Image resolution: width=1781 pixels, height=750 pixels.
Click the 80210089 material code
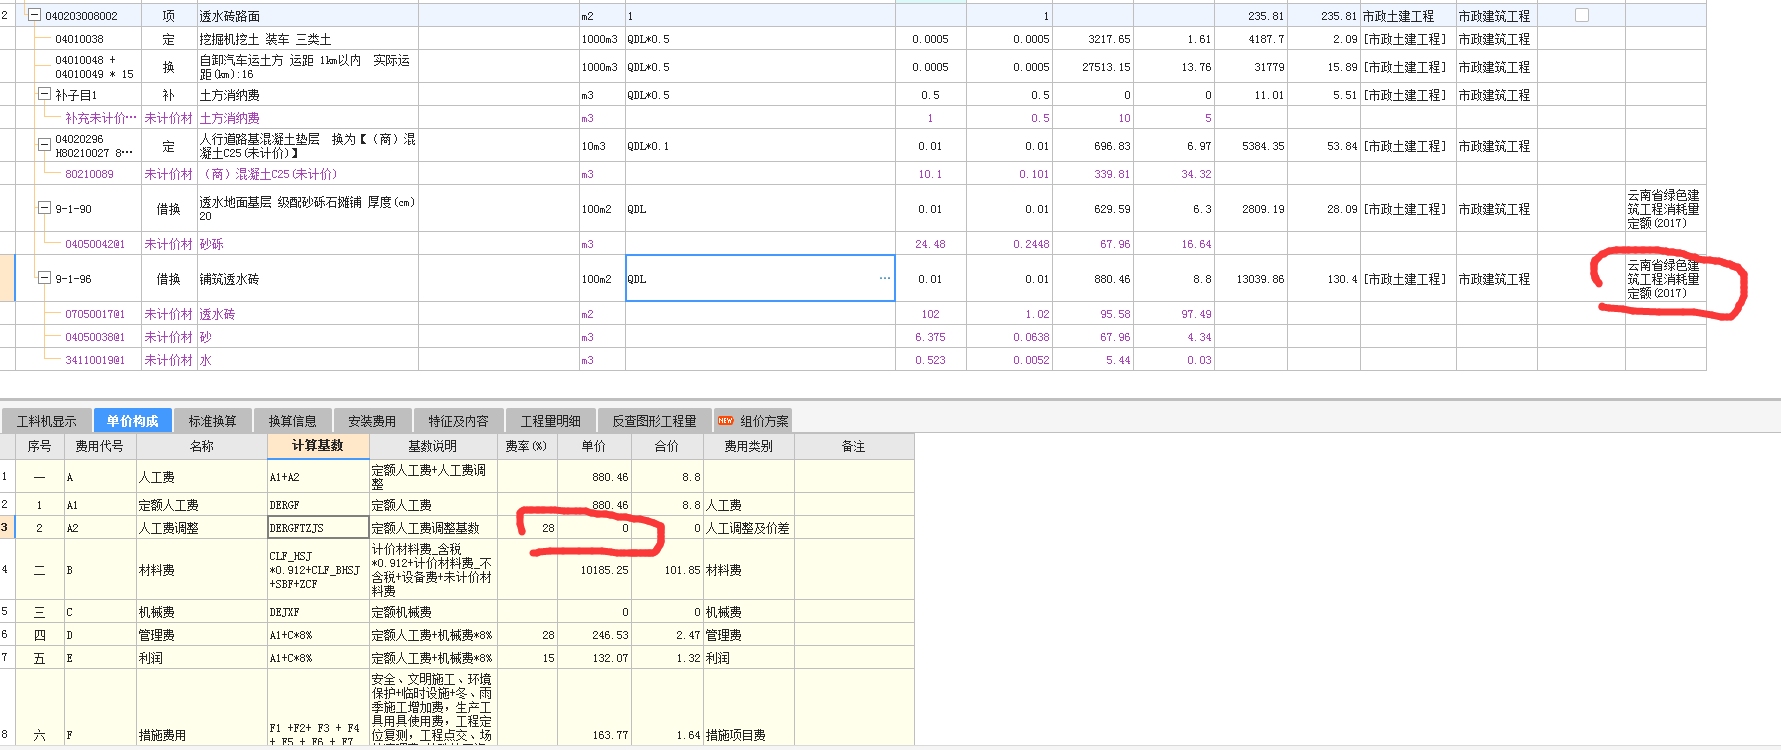click(89, 174)
